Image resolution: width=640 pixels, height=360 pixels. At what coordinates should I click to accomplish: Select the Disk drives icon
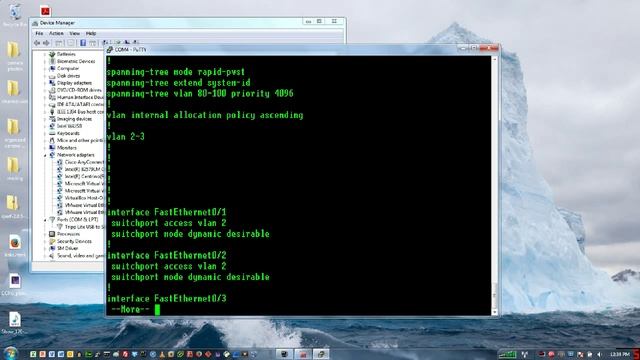click(52, 76)
